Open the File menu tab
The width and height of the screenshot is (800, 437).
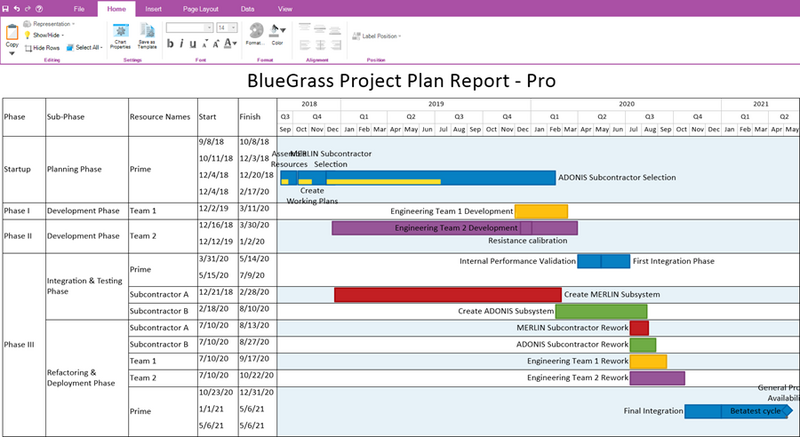click(x=79, y=9)
